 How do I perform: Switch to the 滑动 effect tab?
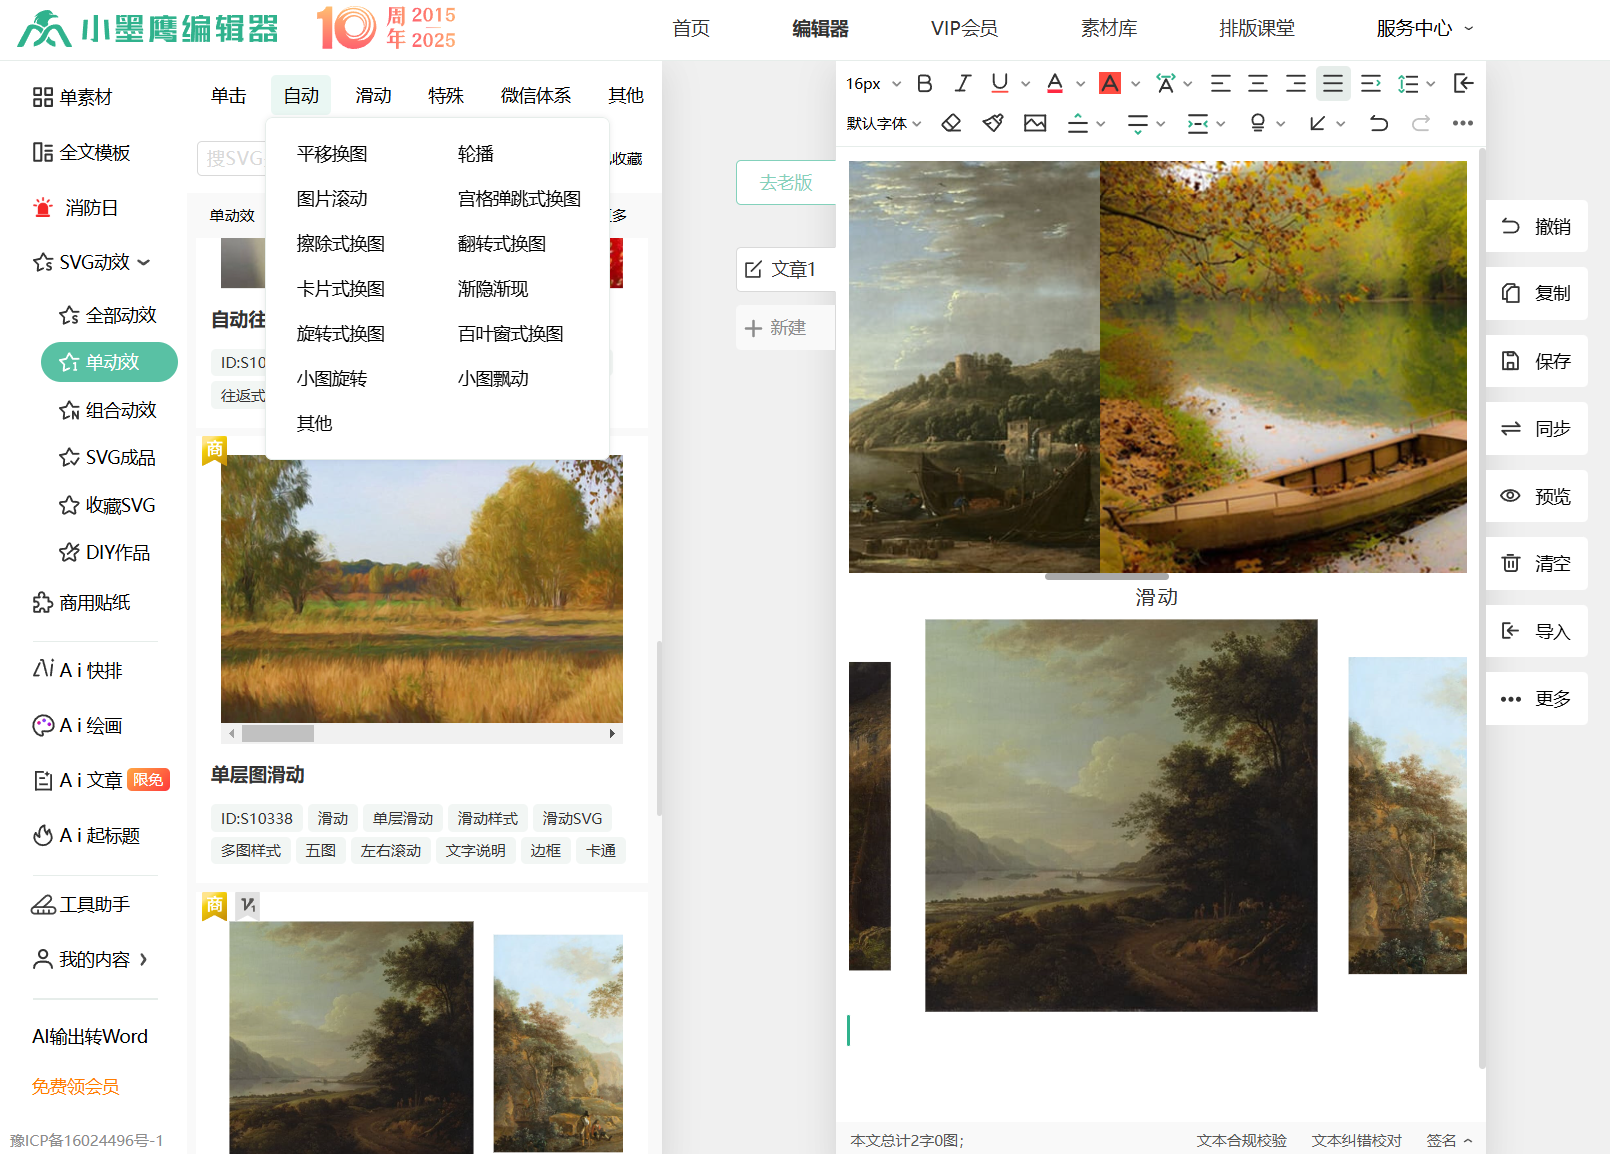click(x=373, y=96)
